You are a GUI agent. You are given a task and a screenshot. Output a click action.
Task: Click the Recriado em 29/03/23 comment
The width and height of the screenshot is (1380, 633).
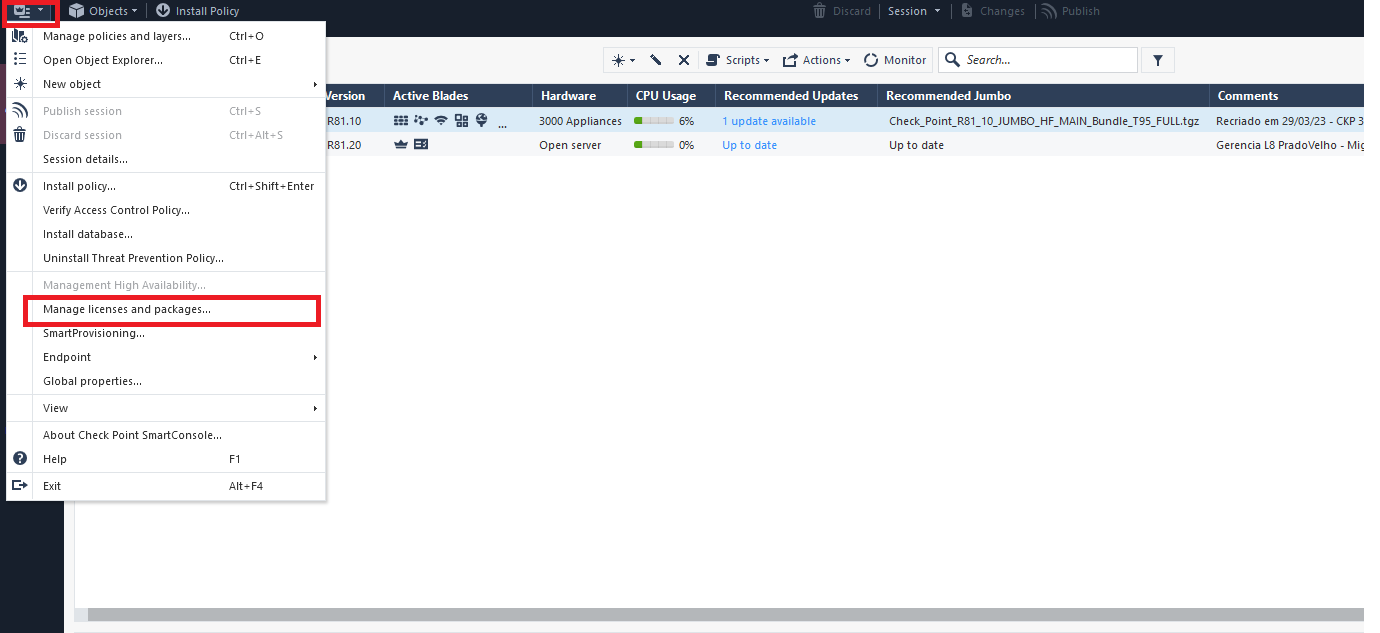click(1290, 121)
